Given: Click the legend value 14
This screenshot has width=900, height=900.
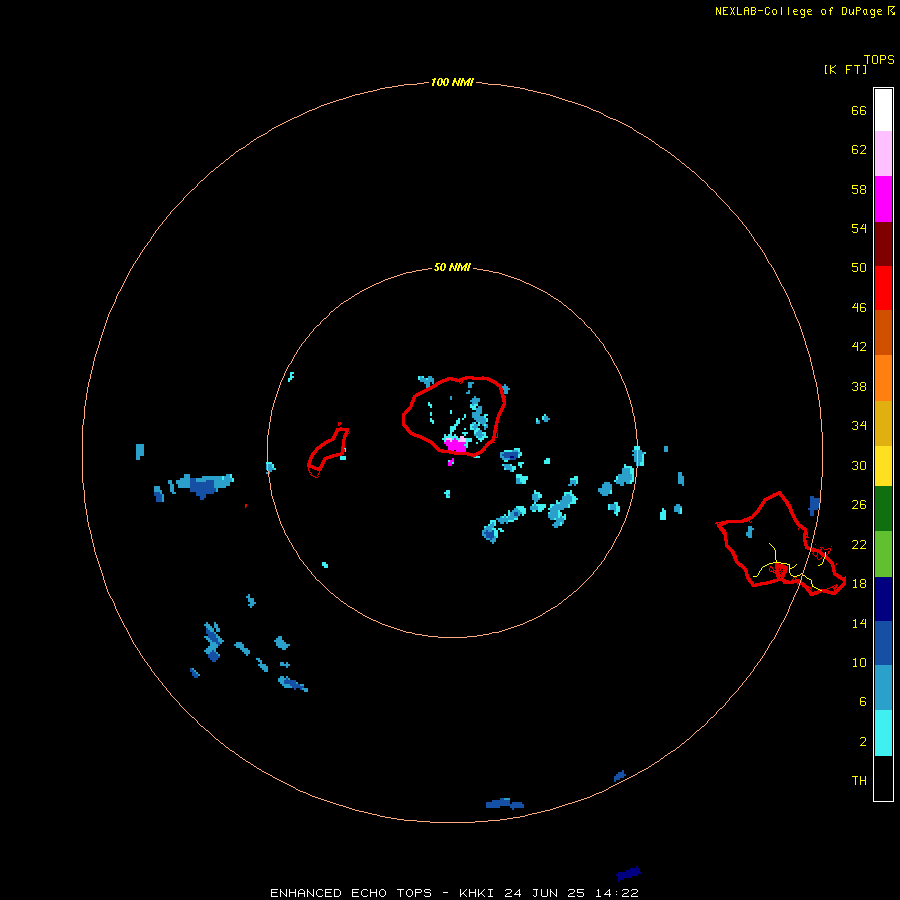Looking at the screenshot, I should click(859, 623).
